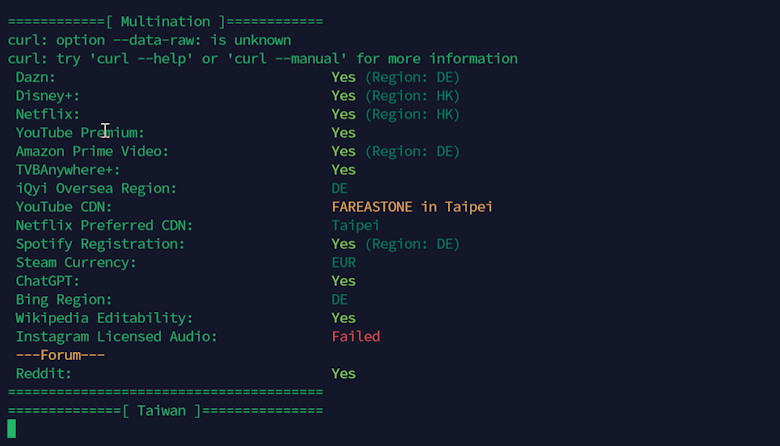780x446 pixels.
Task: Click the Wikipedia Editability label
Action: pos(104,318)
